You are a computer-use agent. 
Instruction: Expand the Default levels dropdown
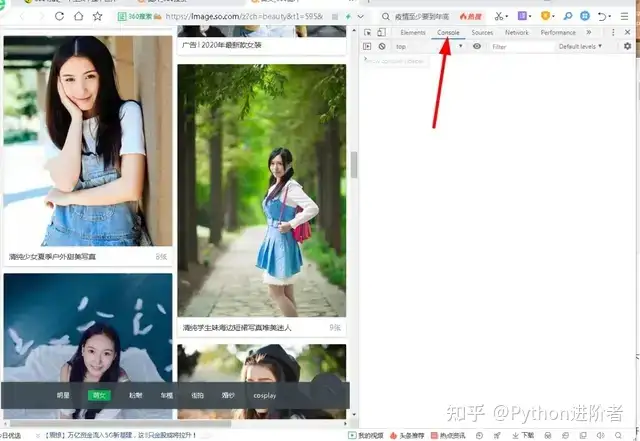[x=580, y=47]
